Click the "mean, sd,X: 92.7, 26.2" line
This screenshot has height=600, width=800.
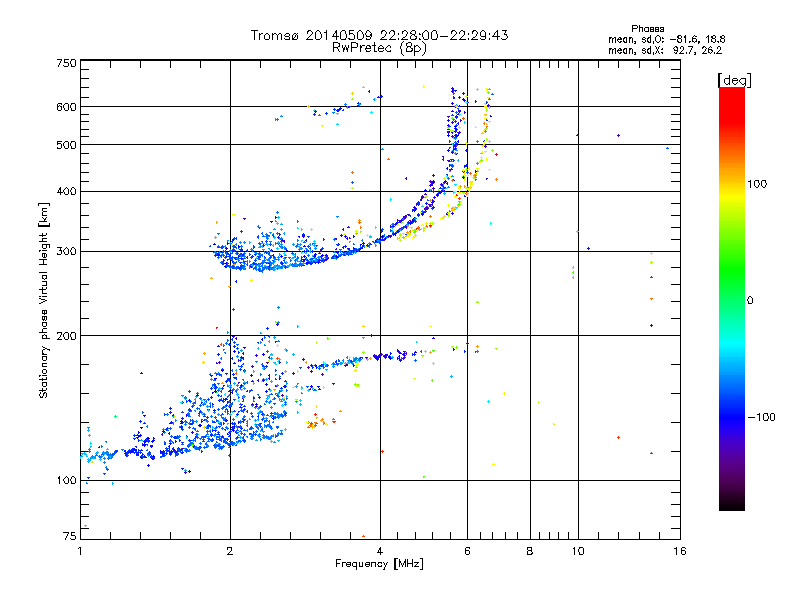pyautogui.click(x=665, y=50)
